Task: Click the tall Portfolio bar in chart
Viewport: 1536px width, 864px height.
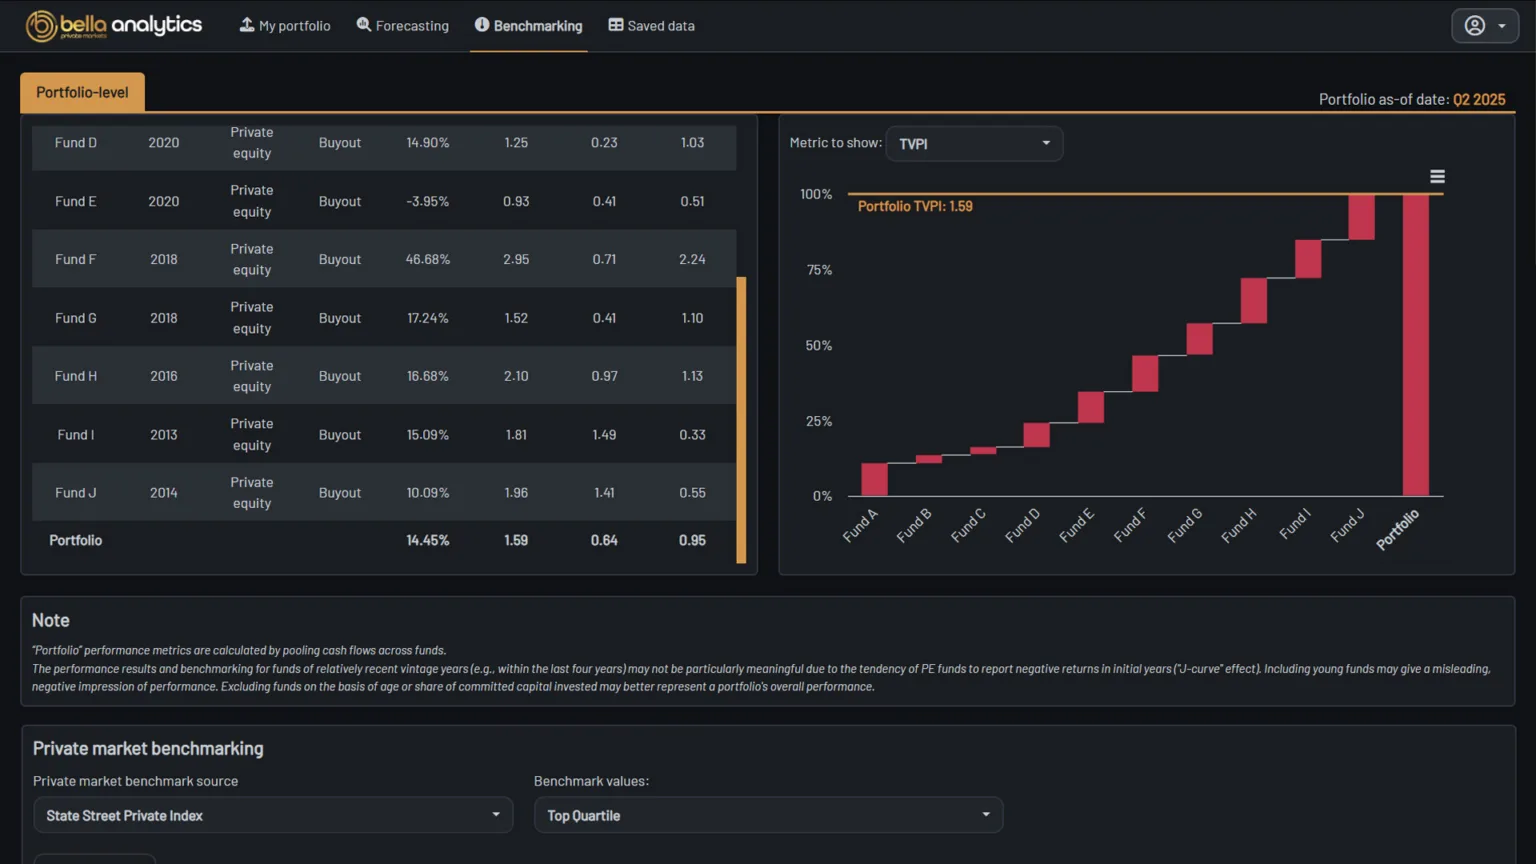Action: (1416, 345)
